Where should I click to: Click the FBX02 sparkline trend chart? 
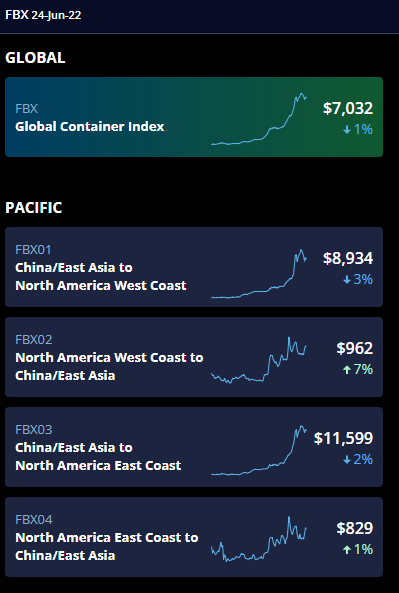click(x=259, y=360)
